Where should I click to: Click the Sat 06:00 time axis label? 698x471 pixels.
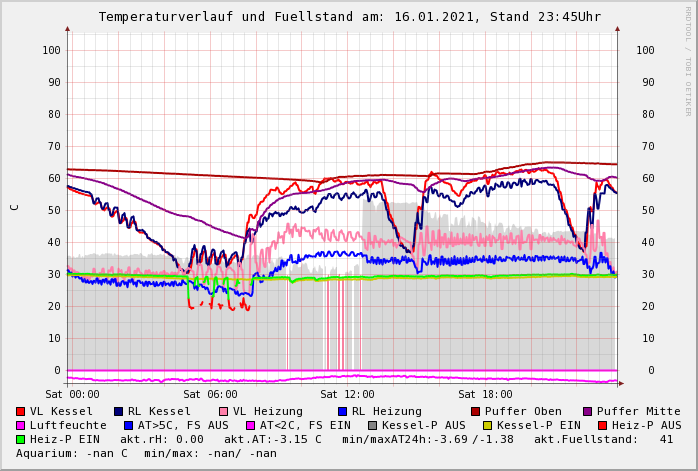pyautogui.click(x=210, y=394)
